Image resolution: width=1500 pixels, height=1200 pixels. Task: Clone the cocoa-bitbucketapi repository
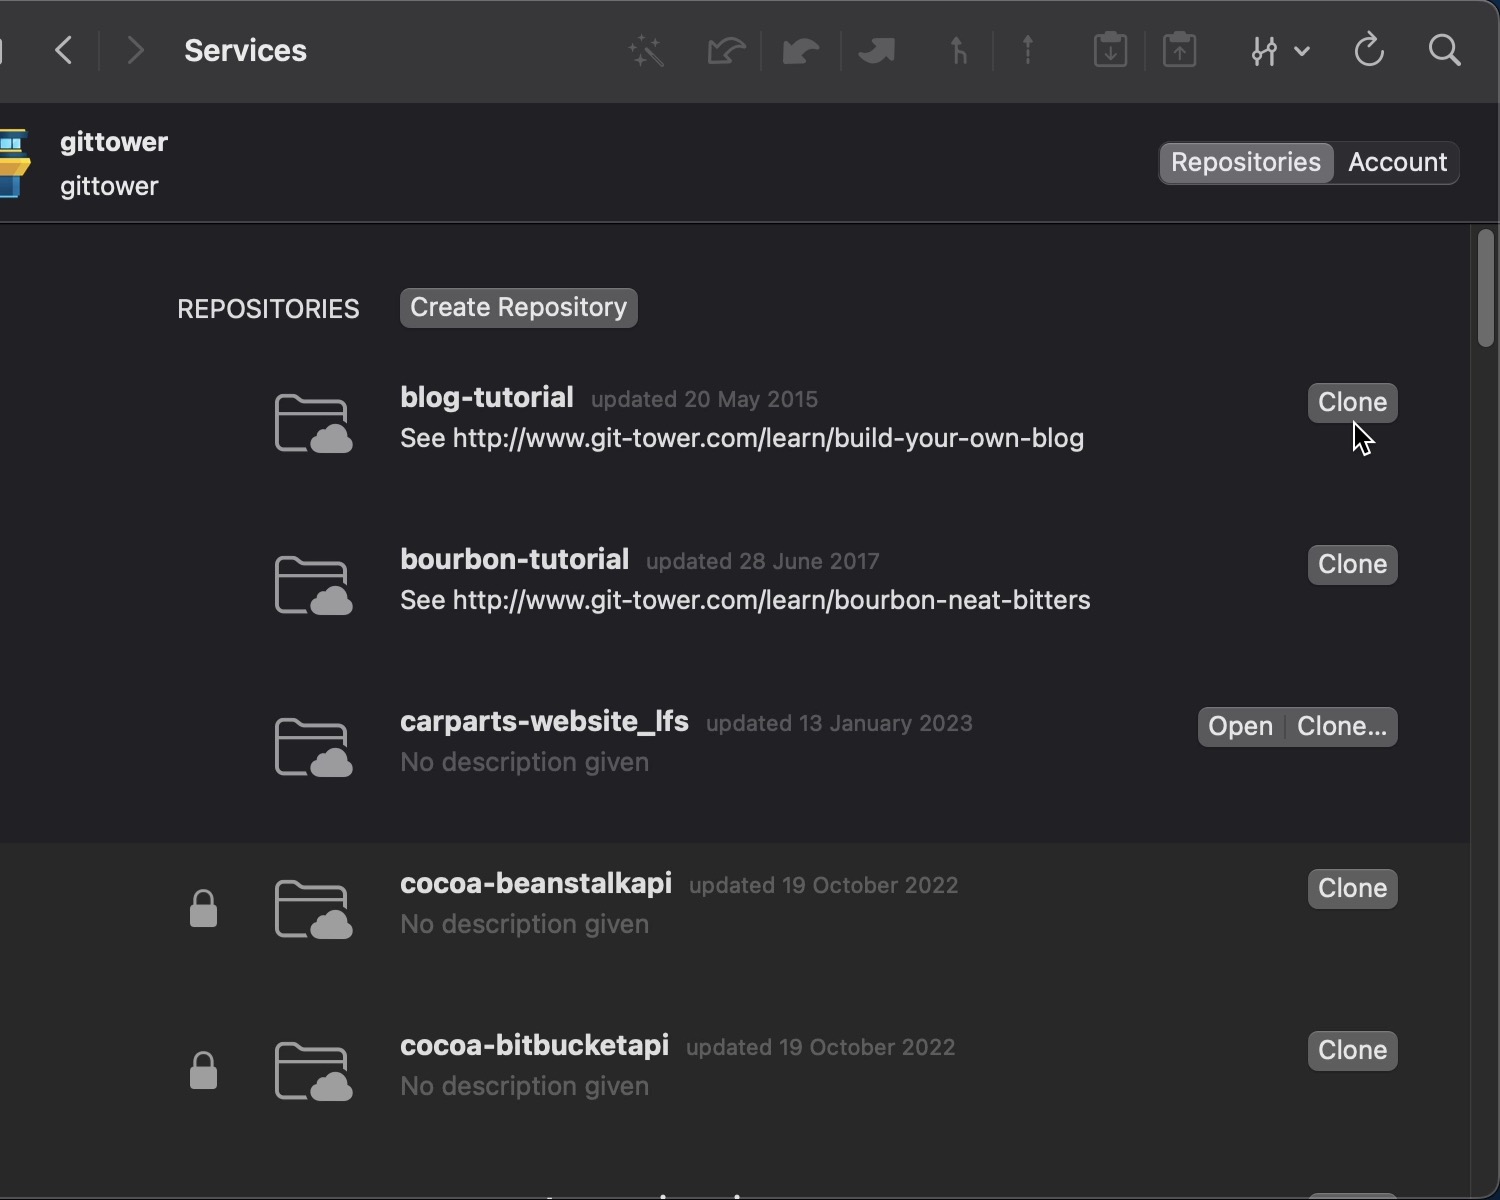tap(1352, 1050)
